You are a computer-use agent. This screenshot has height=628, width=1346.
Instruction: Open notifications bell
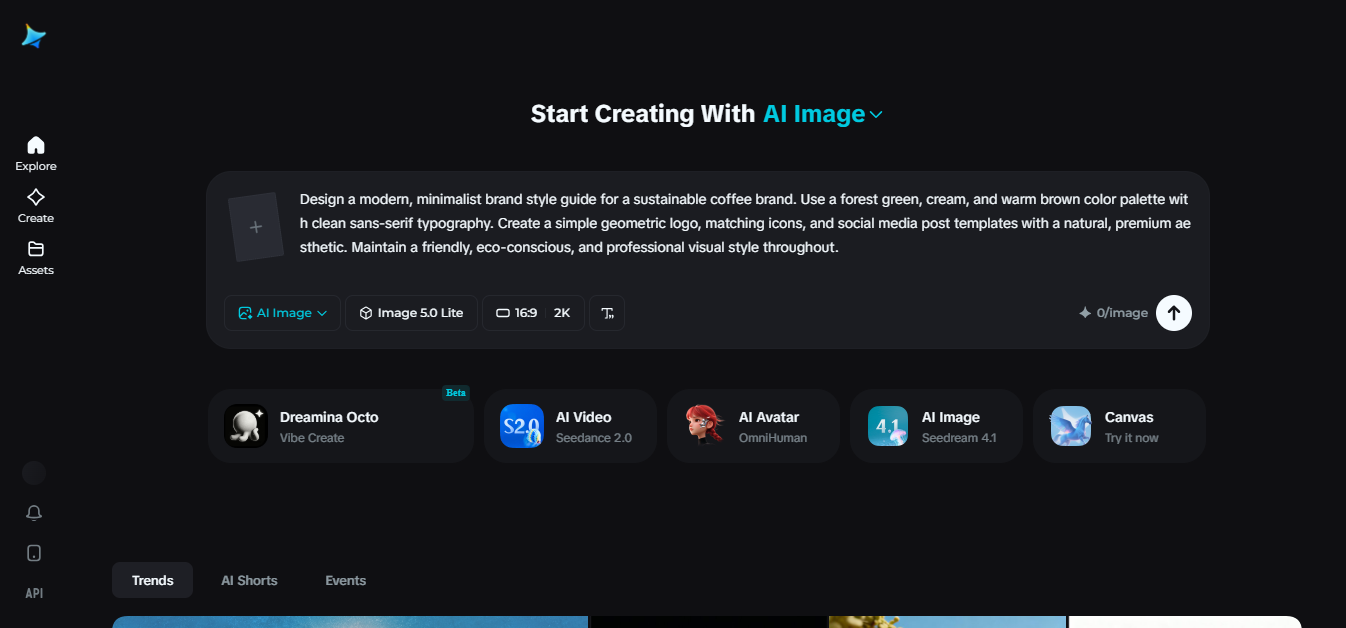[x=34, y=513]
